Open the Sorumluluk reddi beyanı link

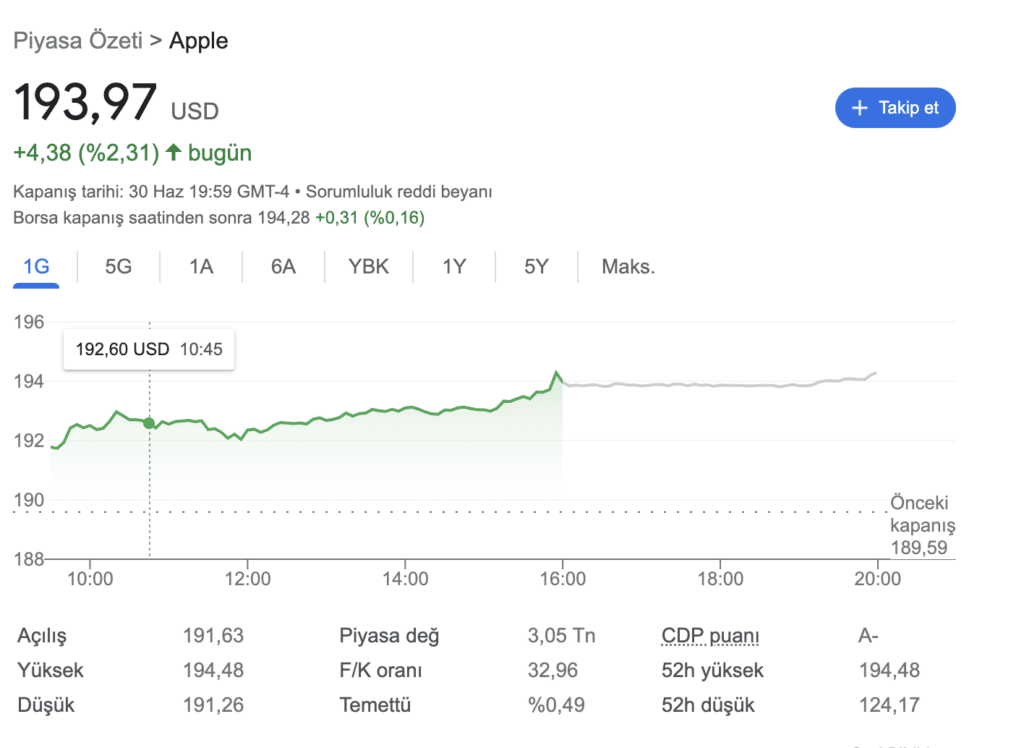pos(399,192)
